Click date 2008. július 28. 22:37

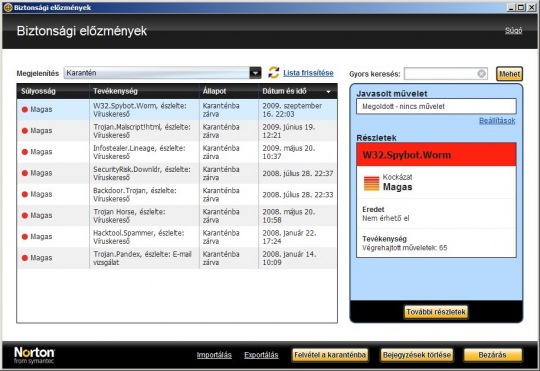pyautogui.click(x=298, y=174)
